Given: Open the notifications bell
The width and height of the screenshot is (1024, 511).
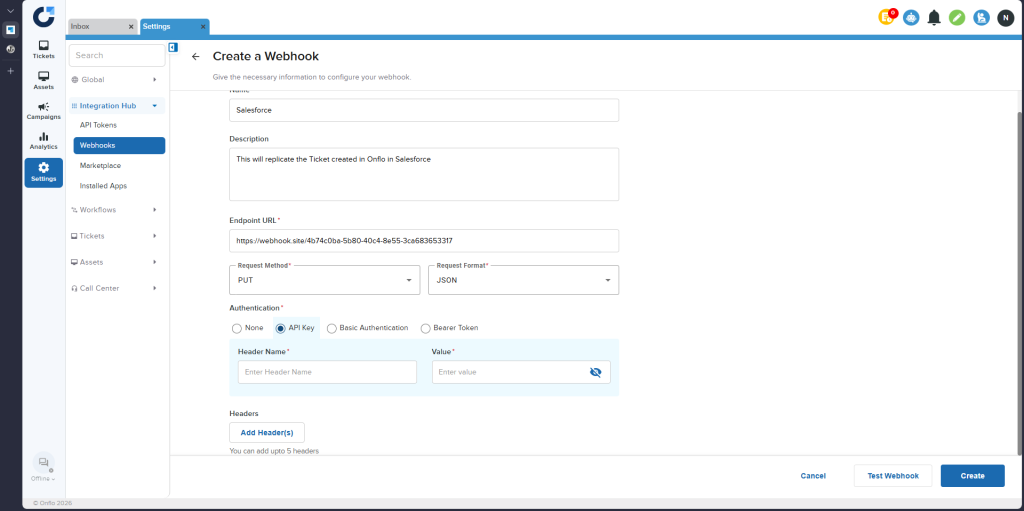Looking at the screenshot, I should pyautogui.click(x=934, y=18).
